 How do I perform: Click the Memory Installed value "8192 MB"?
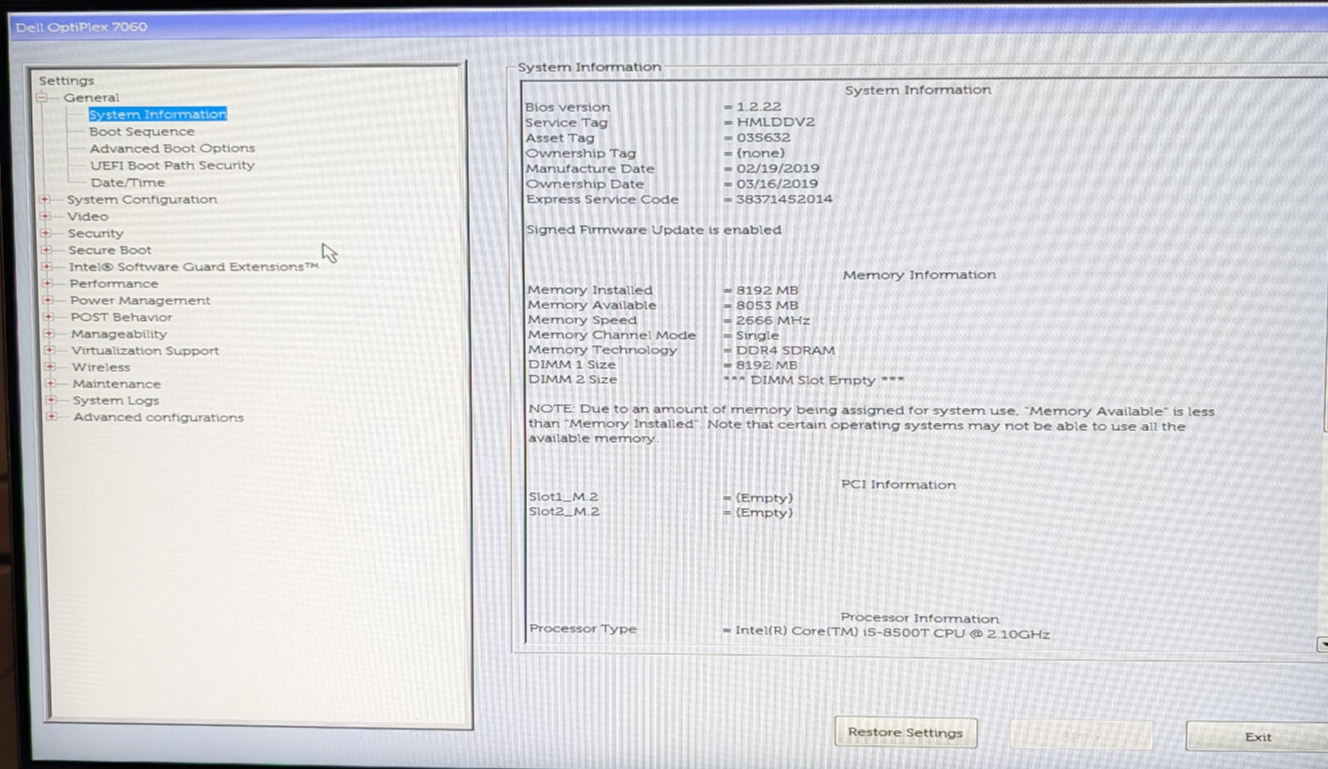tap(767, 290)
